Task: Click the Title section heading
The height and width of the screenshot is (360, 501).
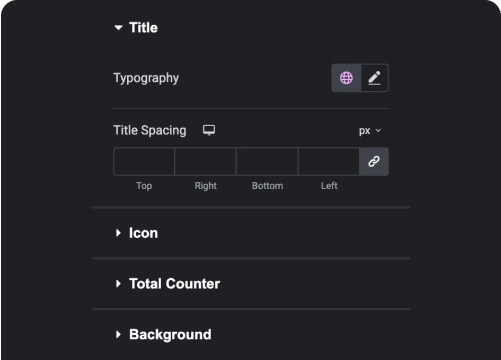Action: [143, 28]
